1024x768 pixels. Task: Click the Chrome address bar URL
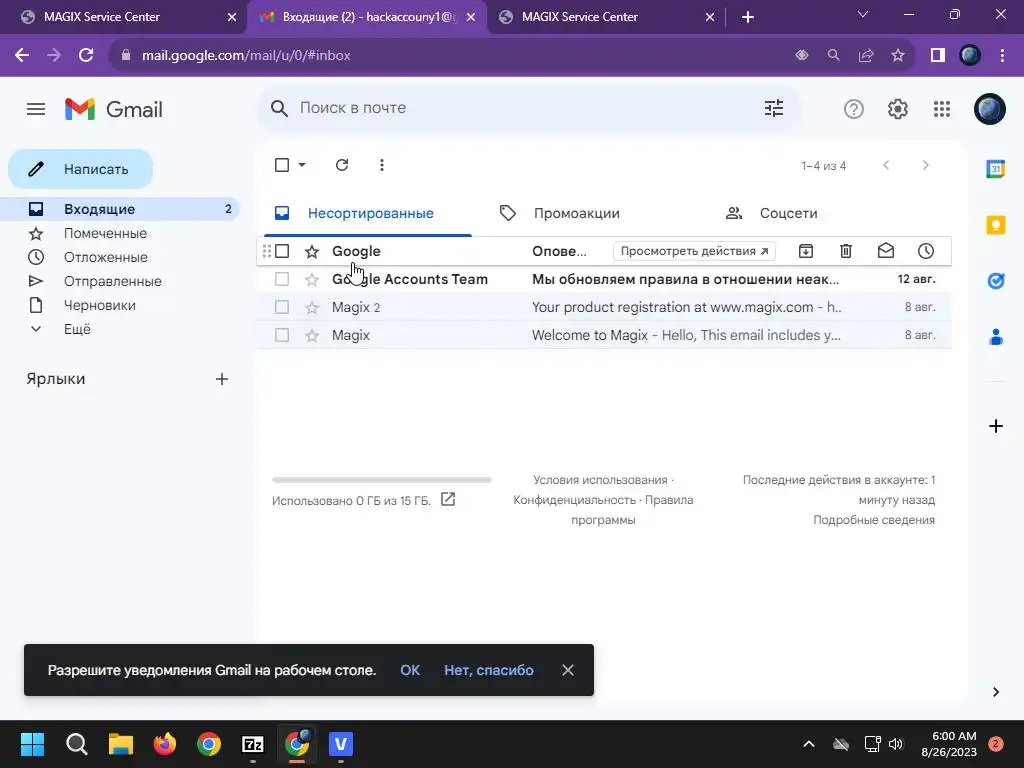(246, 56)
